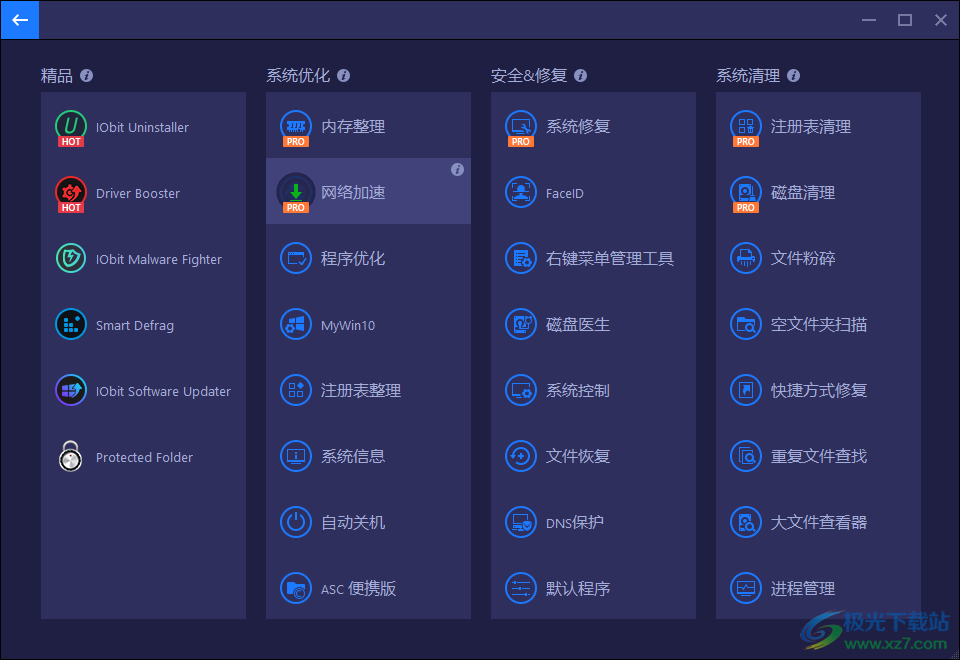Viewport: 960px width, 660px height.
Task: Click the 程序优化 text label
Action: [x=353, y=258]
